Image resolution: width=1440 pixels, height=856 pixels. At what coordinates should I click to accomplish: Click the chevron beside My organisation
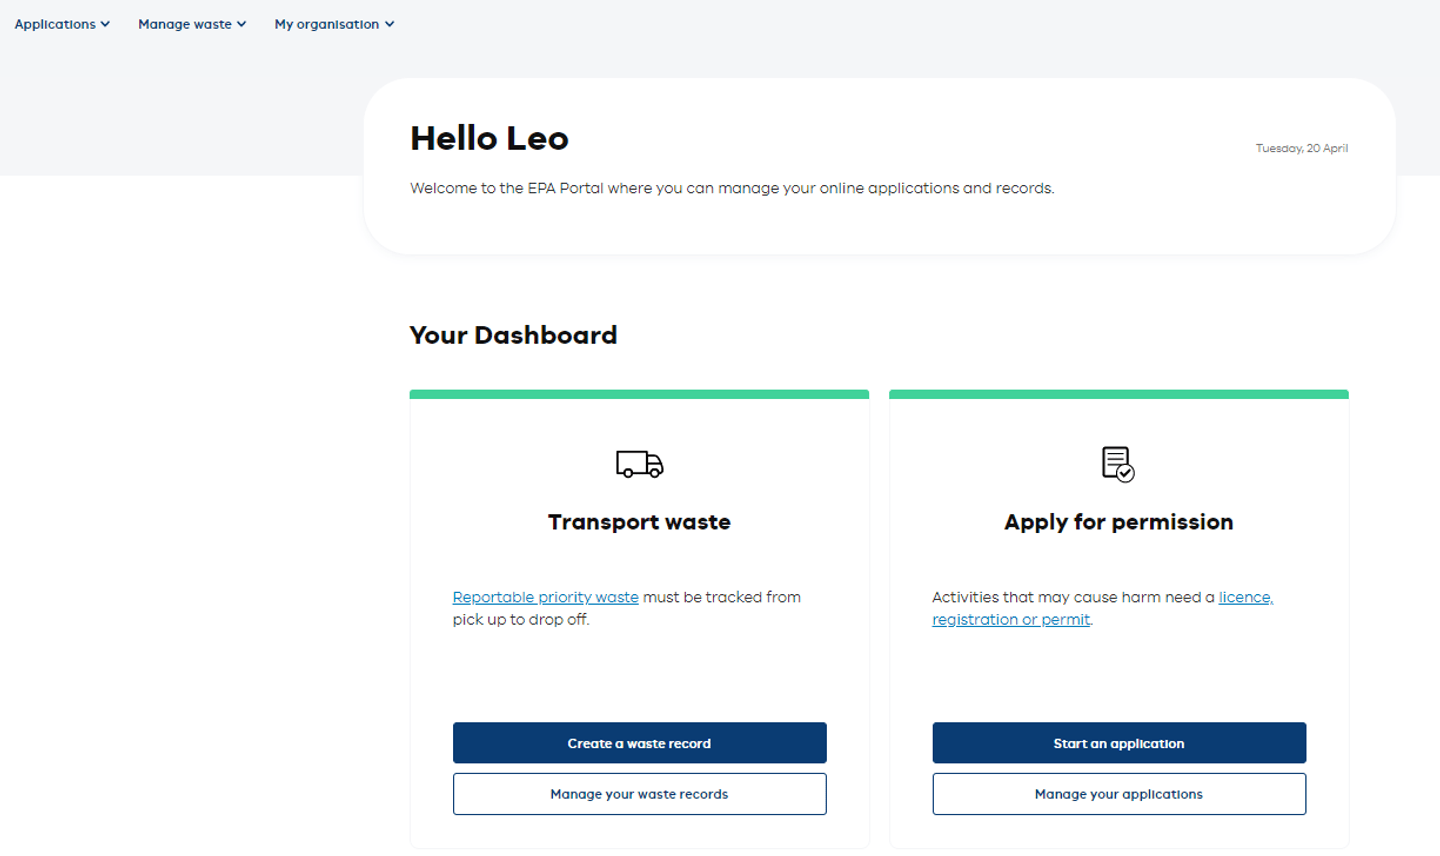pyautogui.click(x=388, y=24)
